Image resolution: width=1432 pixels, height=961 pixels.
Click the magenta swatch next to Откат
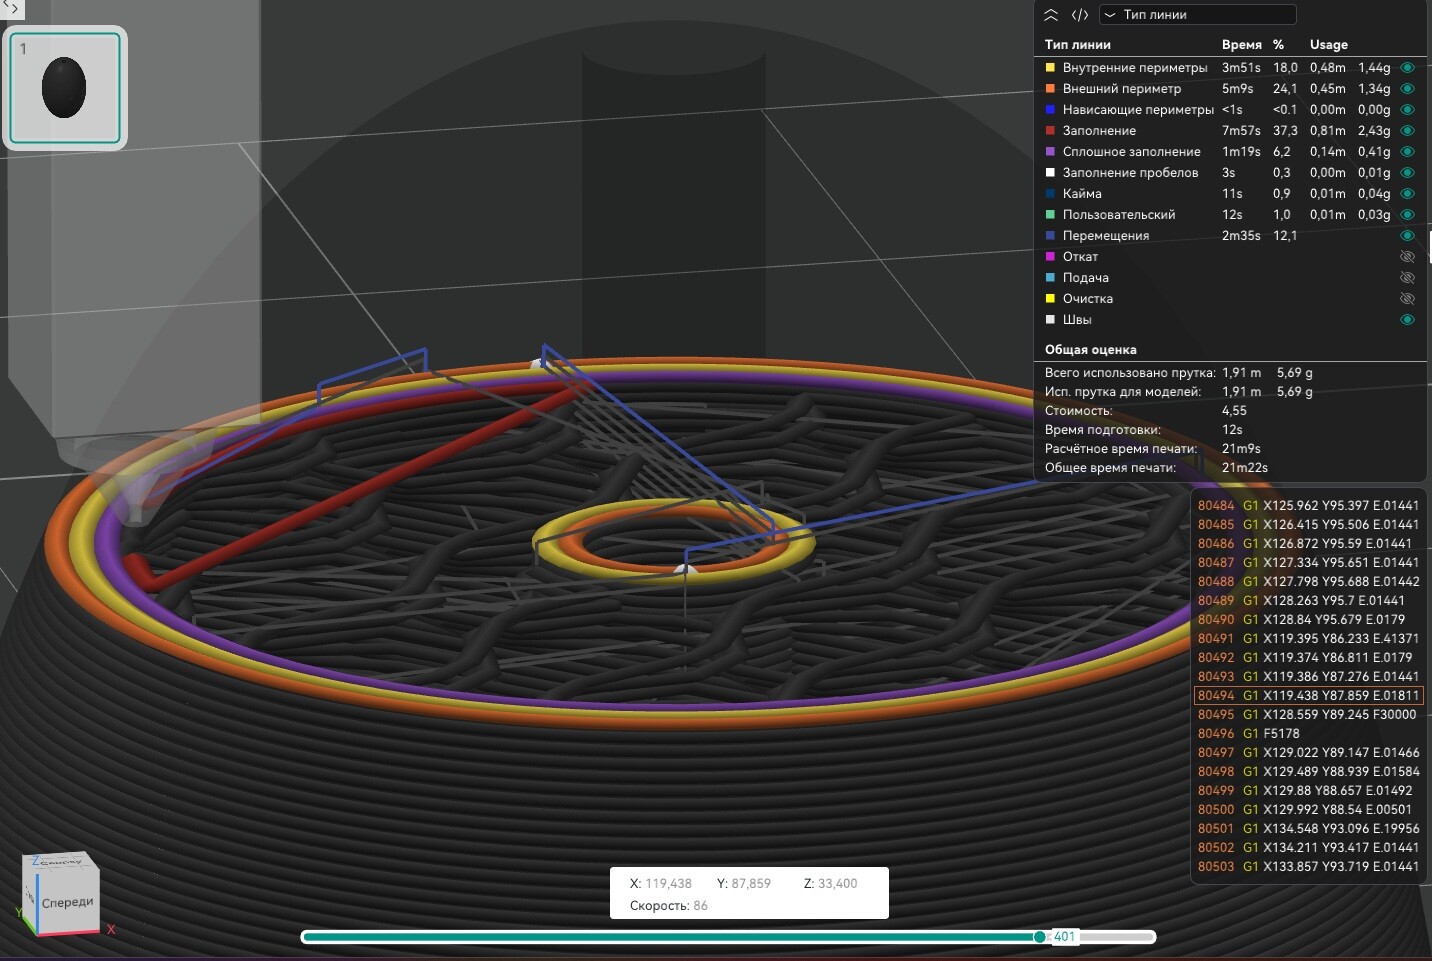pos(1050,257)
